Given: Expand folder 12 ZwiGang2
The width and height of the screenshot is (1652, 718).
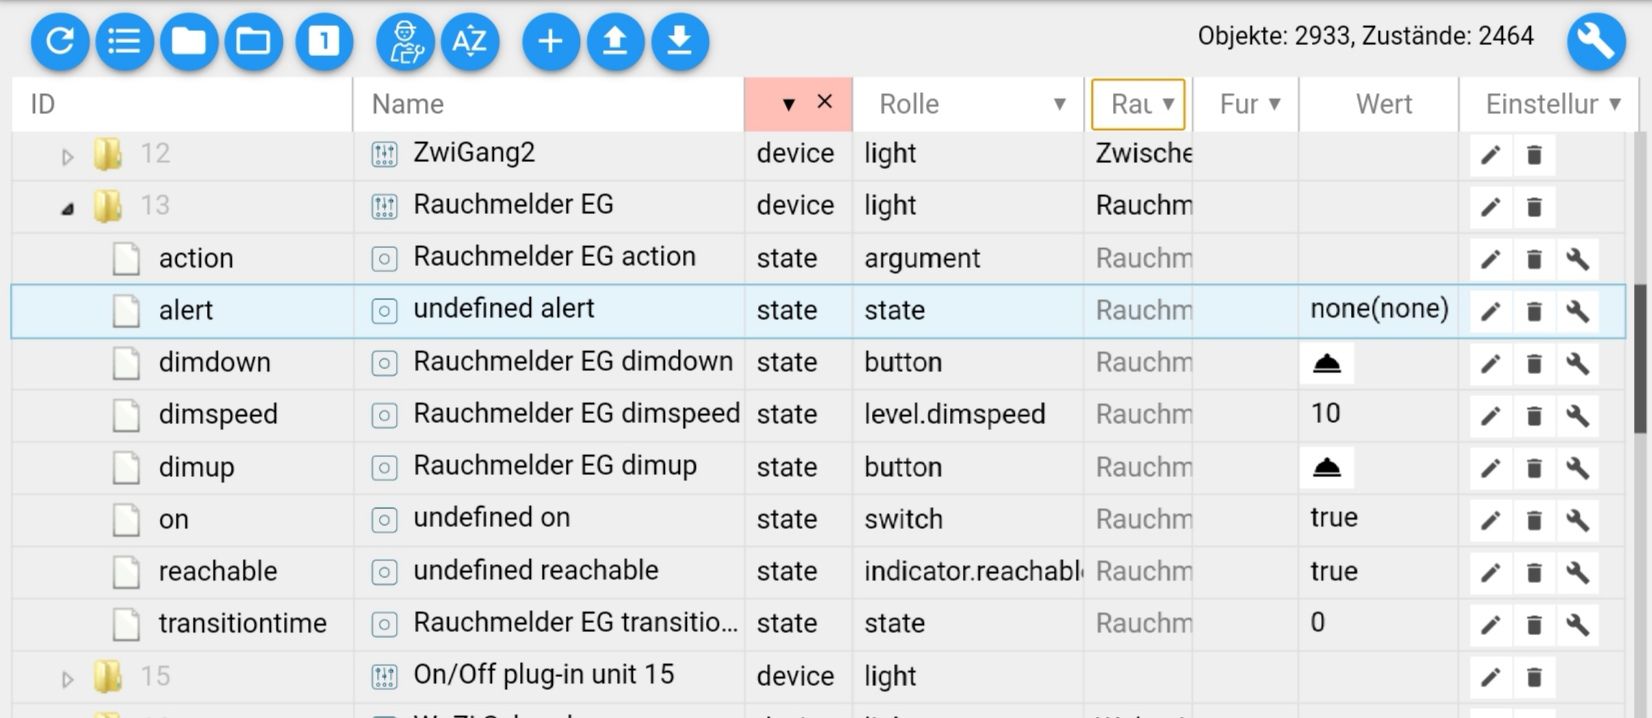Looking at the screenshot, I should point(67,156).
